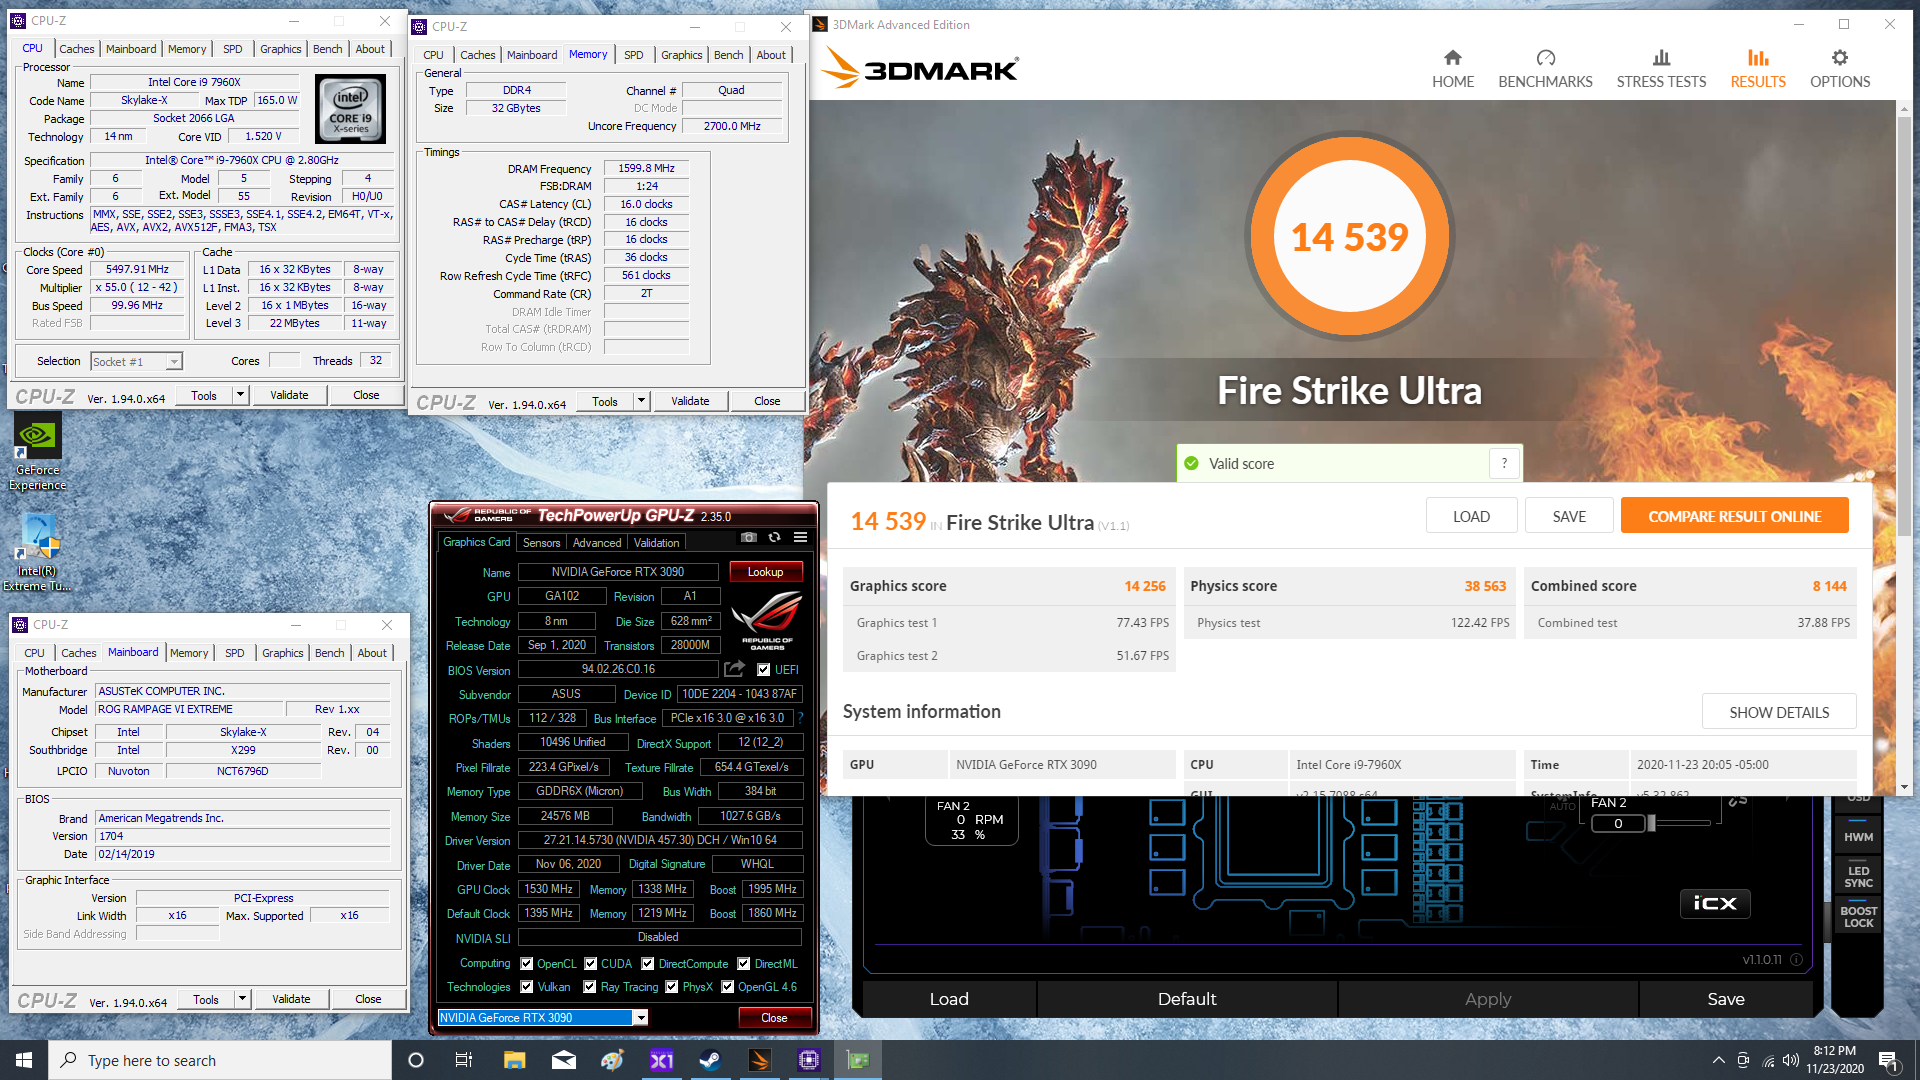Toggle the OpenCL checkbox
This screenshot has width=1920, height=1080.
click(527, 964)
